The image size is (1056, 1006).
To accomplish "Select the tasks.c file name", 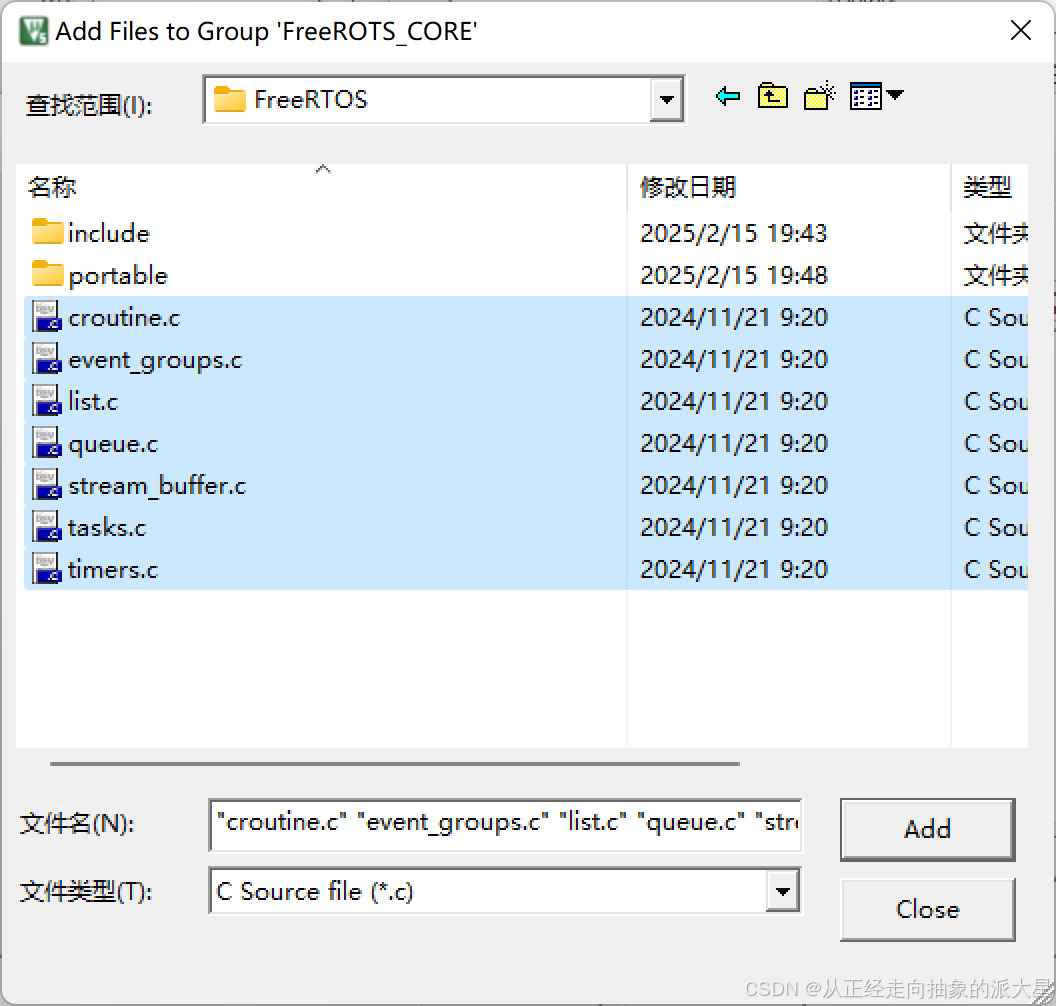I will click(x=107, y=527).
